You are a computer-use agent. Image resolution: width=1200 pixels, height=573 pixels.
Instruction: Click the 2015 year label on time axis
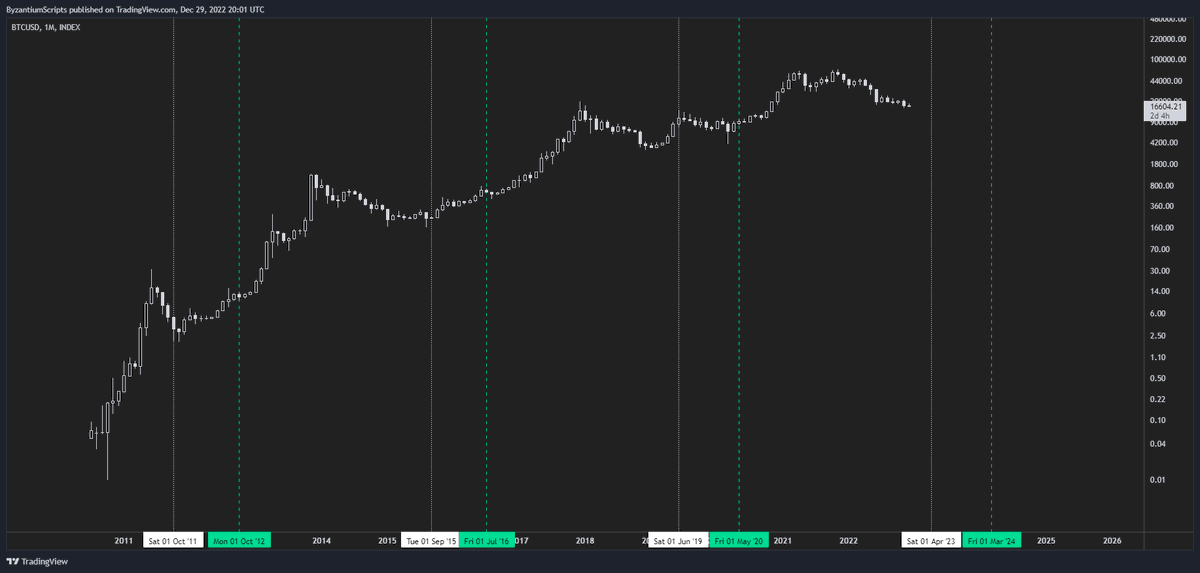387,541
